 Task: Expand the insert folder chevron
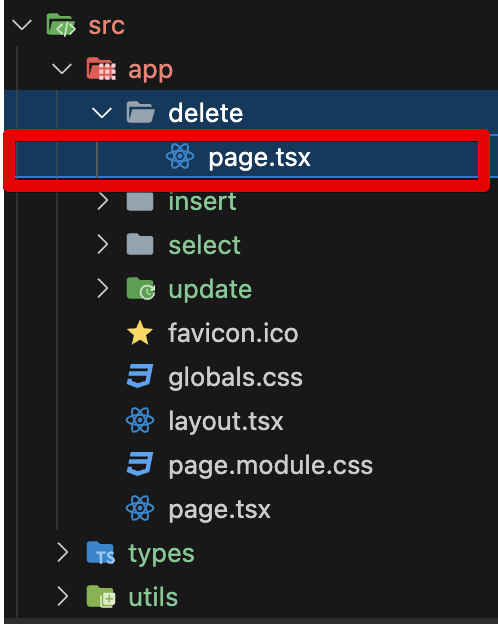103,201
